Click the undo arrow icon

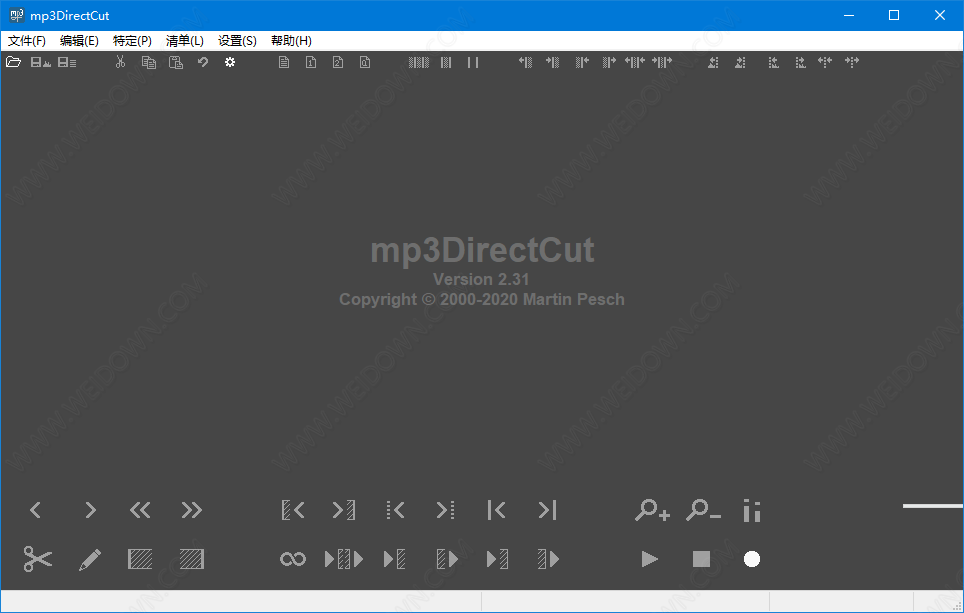203,63
